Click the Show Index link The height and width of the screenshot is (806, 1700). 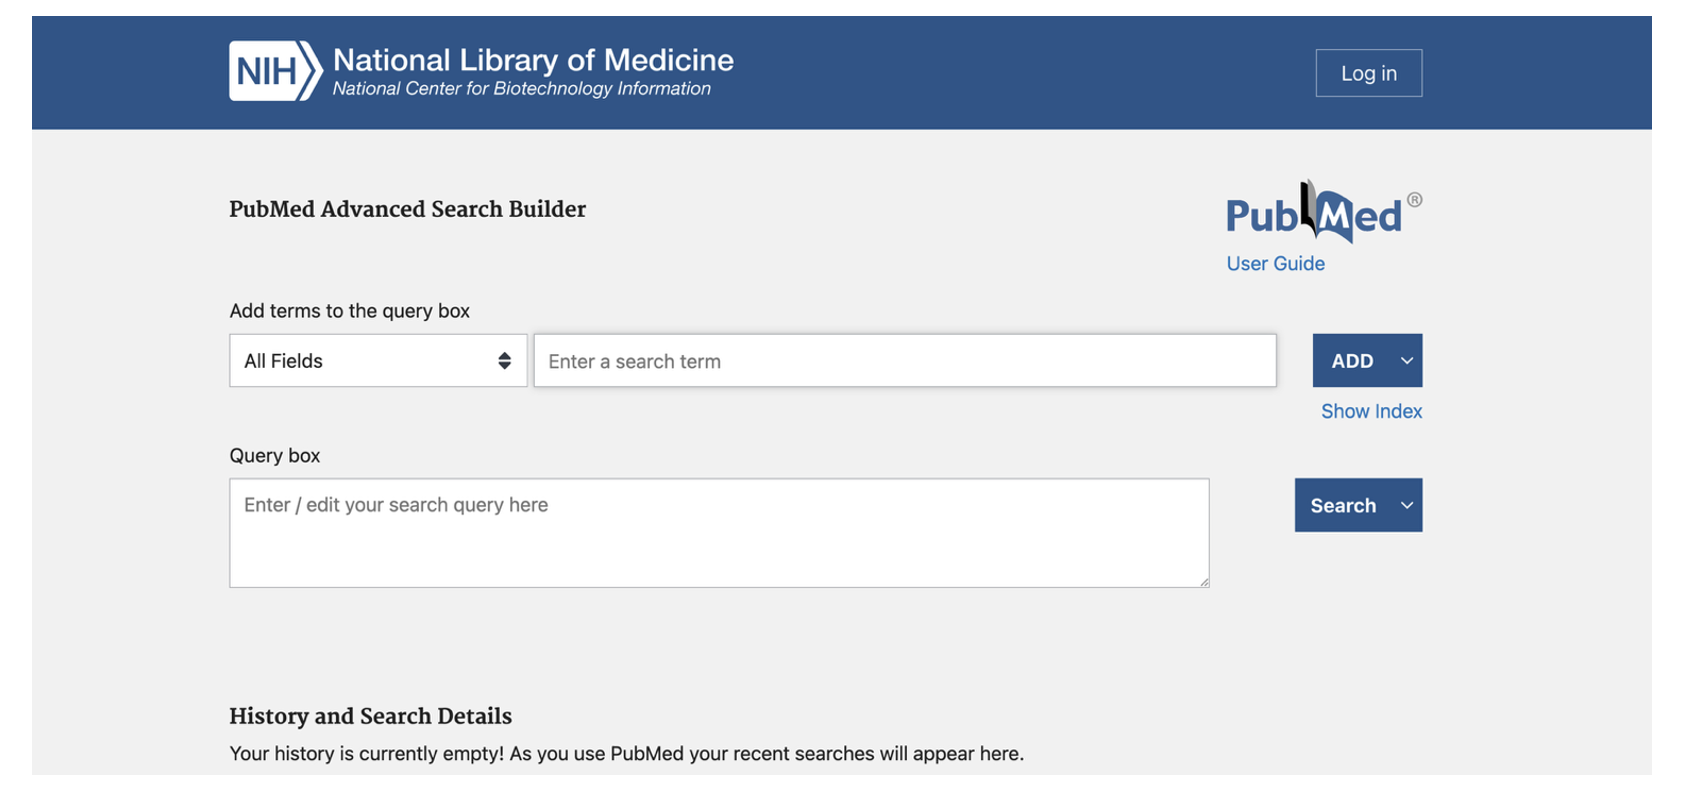[x=1371, y=412]
